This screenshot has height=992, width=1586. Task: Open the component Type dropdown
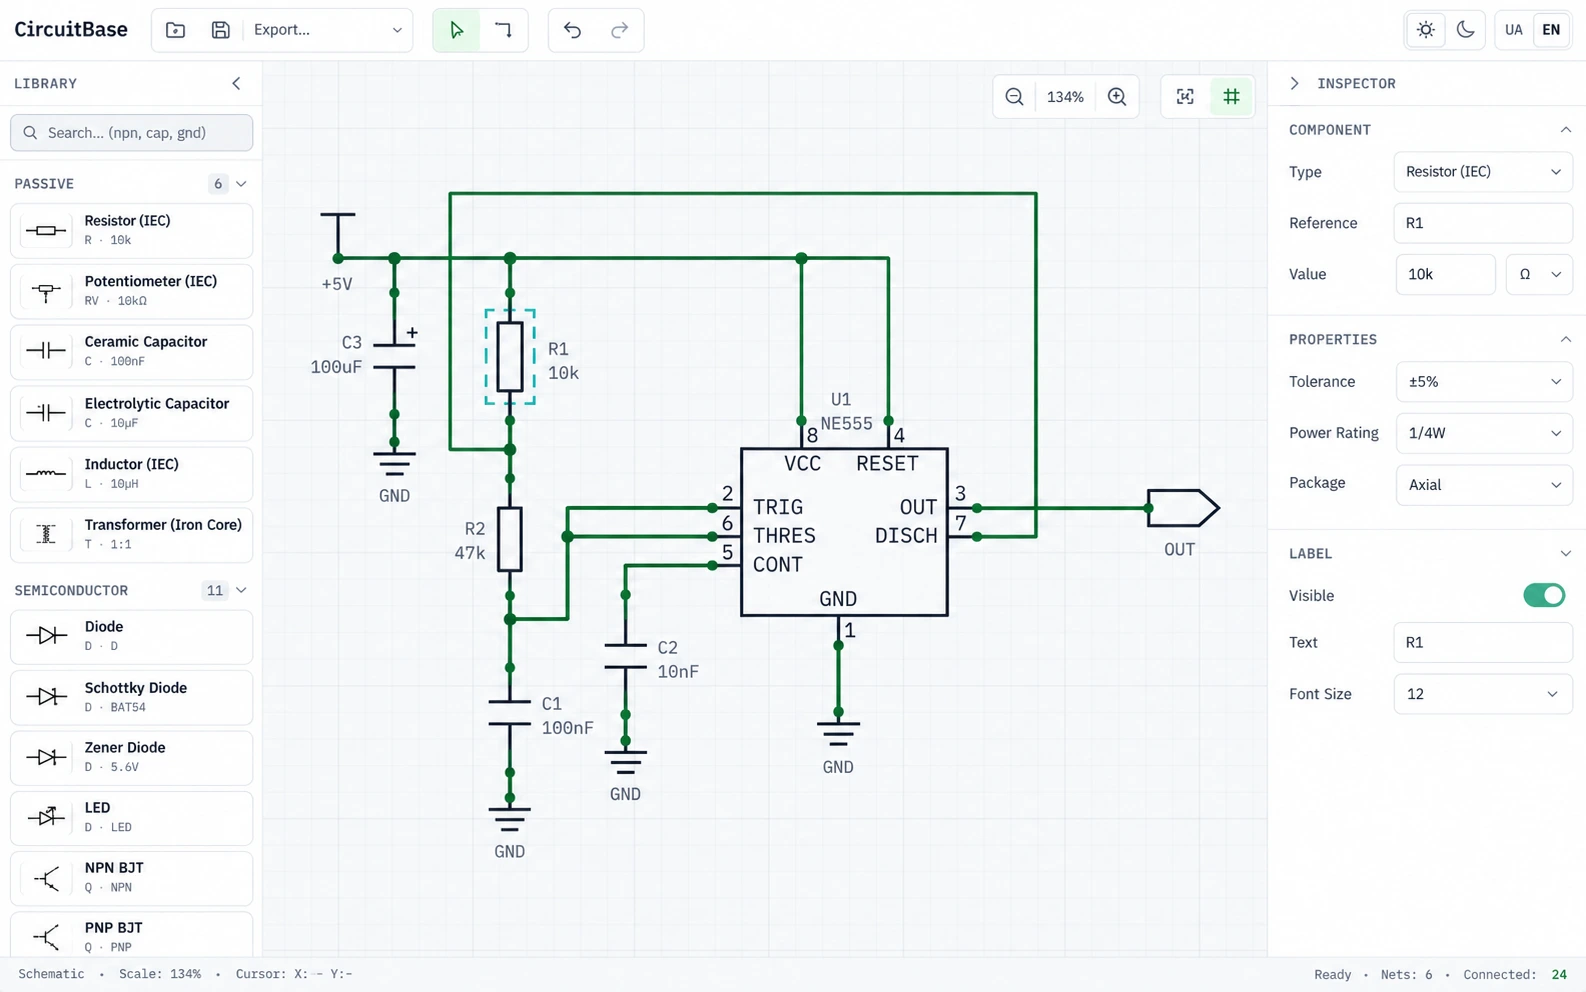point(1482,172)
